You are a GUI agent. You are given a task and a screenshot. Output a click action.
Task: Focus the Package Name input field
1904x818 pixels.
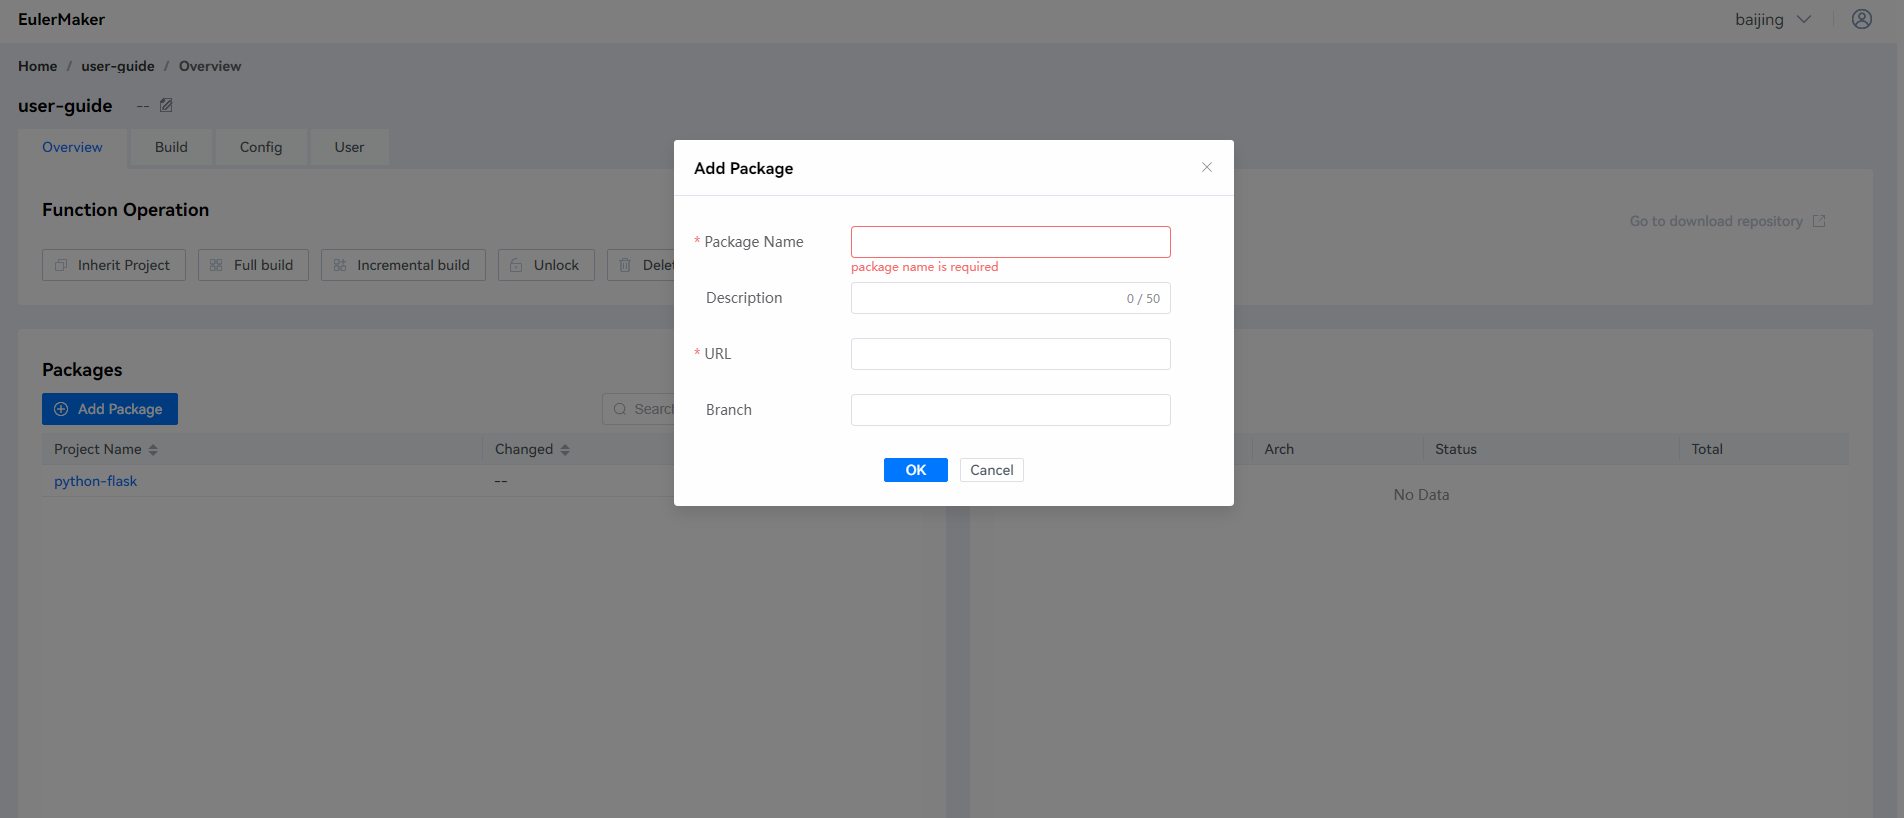click(1010, 242)
